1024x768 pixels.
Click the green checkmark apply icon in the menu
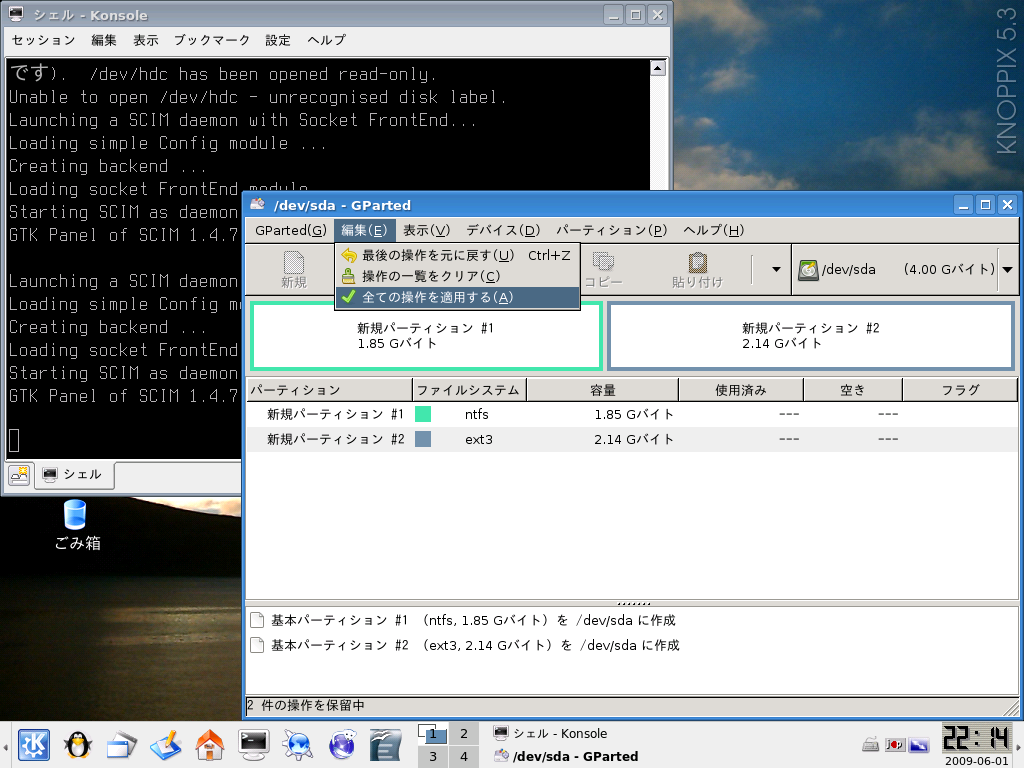point(349,297)
